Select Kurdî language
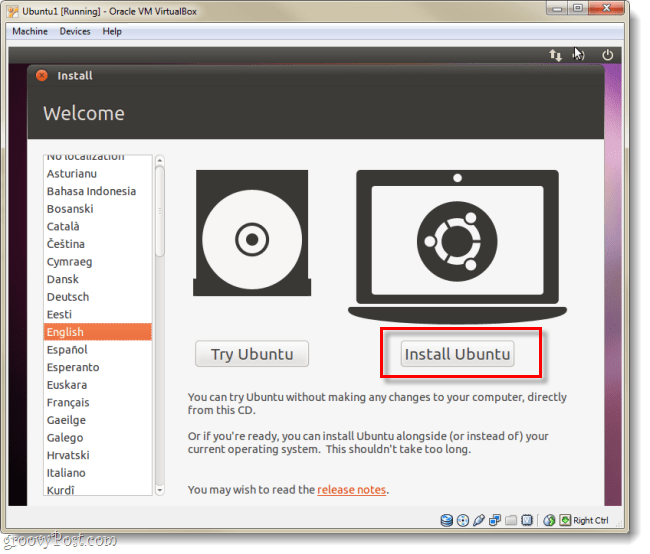Image resolution: width=650 pixels, height=554 pixels. [x=98, y=489]
